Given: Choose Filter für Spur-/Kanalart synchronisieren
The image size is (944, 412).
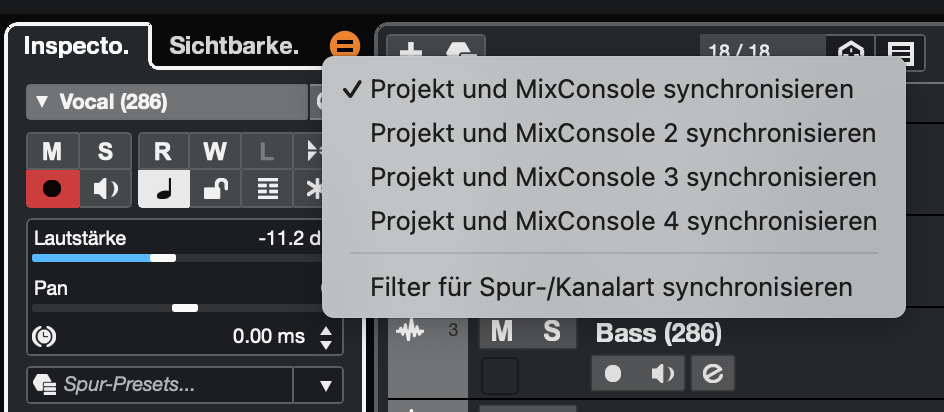Looking at the screenshot, I should [611, 288].
